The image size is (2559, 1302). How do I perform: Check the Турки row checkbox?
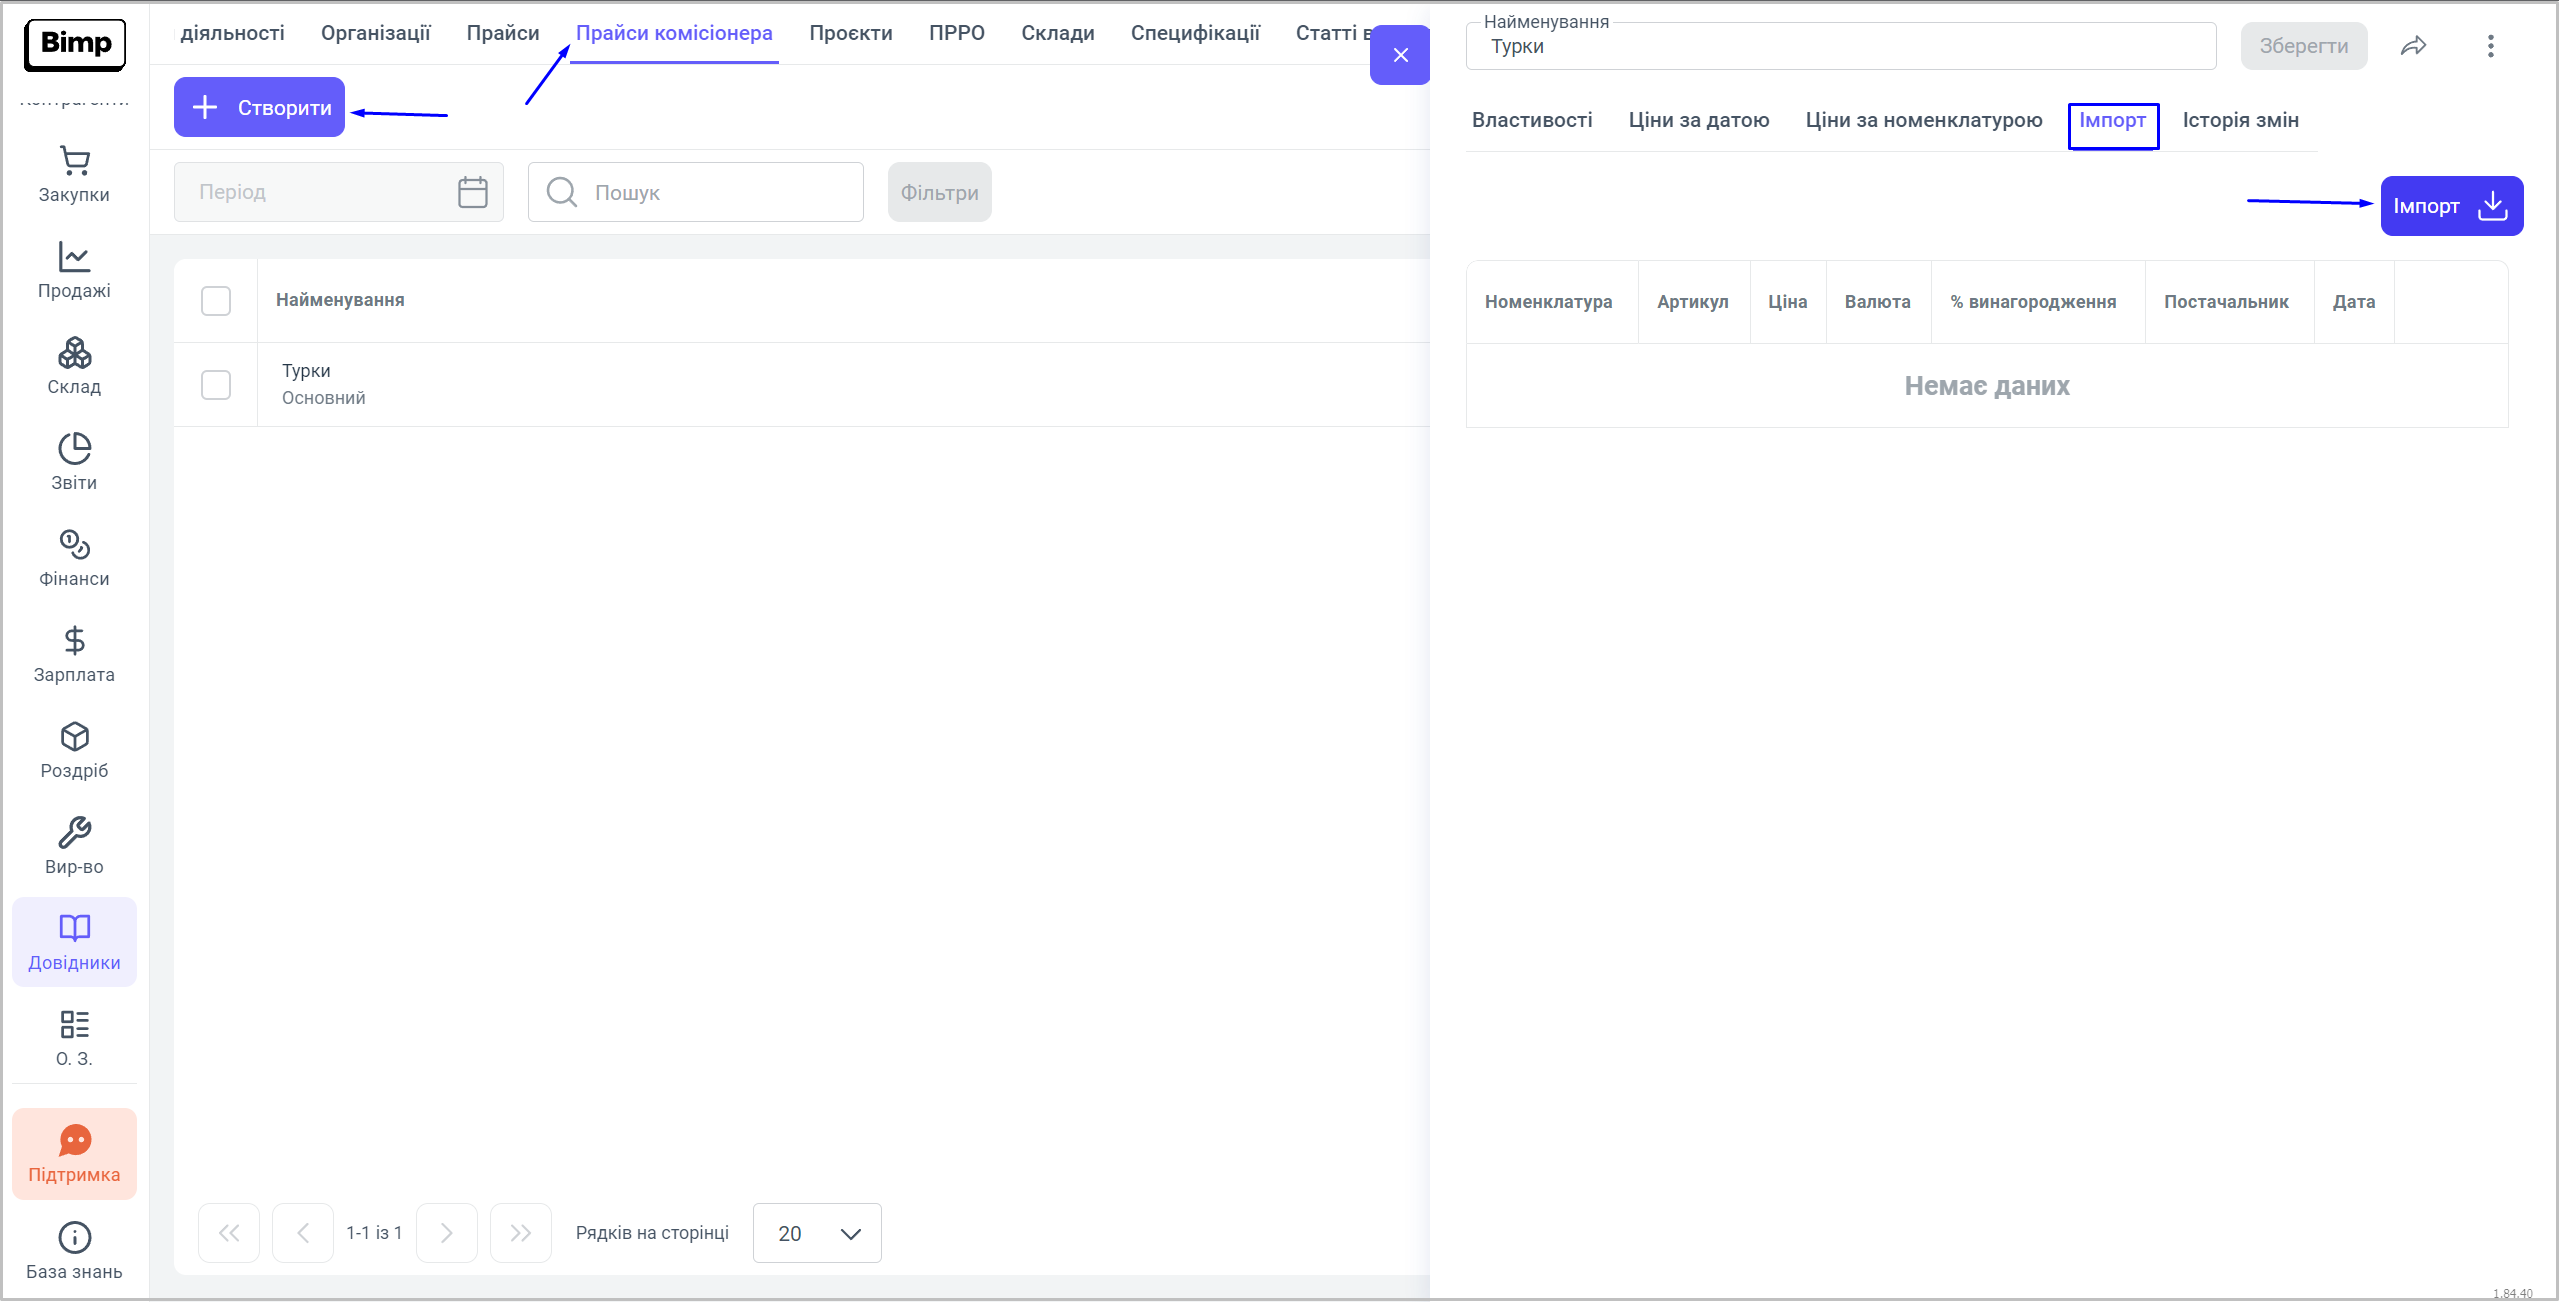216,385
